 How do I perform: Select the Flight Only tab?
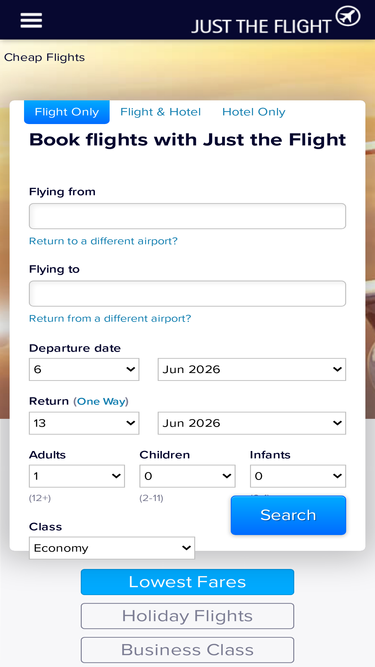(67, 112)
